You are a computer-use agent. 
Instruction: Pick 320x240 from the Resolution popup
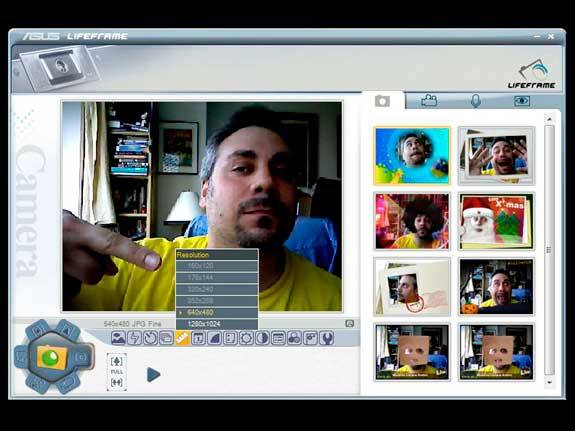pyautogui.click(x=217, y=289)
